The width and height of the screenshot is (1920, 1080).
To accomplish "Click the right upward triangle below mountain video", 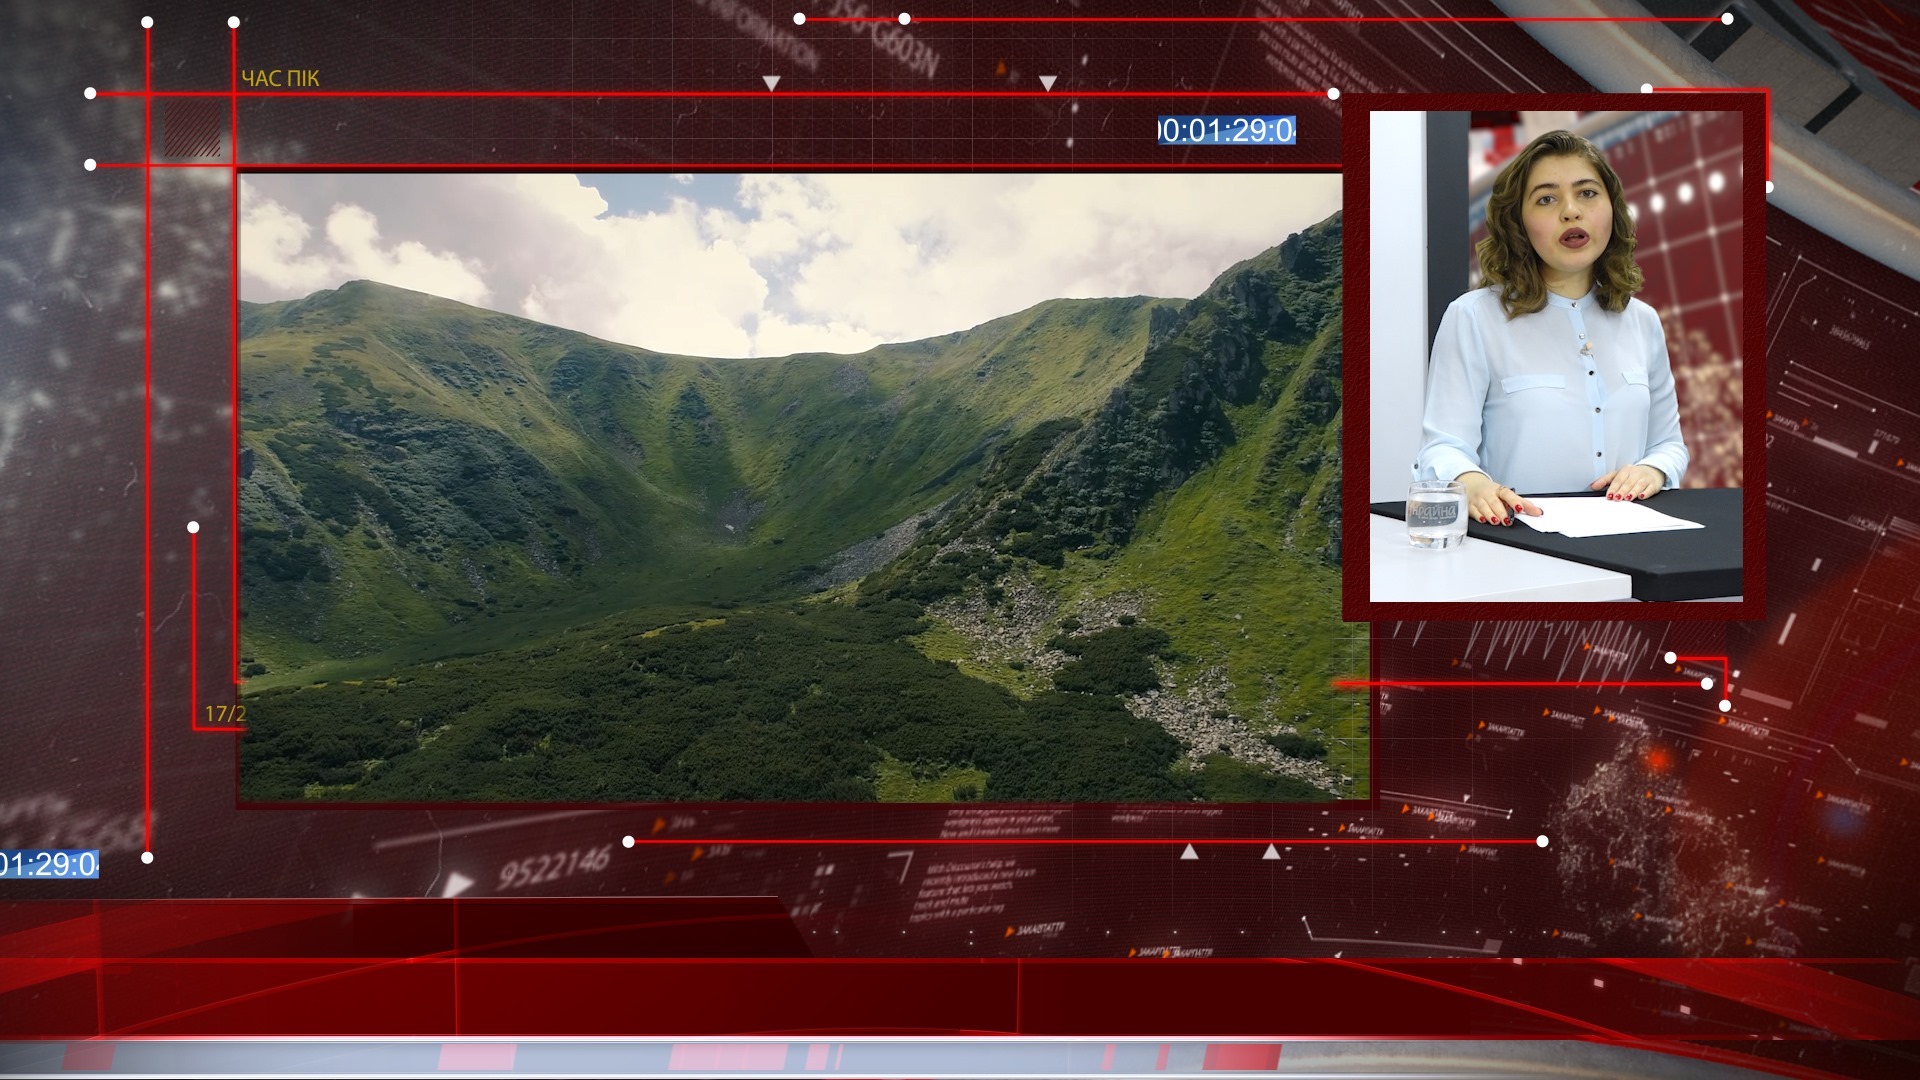I will pos(1270,852).
